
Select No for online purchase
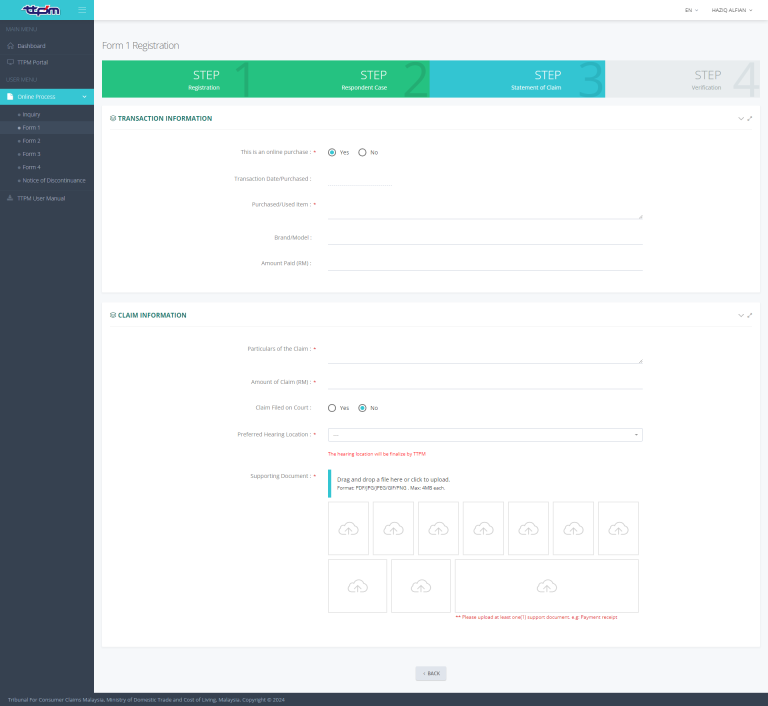click(x=362, y=152)
